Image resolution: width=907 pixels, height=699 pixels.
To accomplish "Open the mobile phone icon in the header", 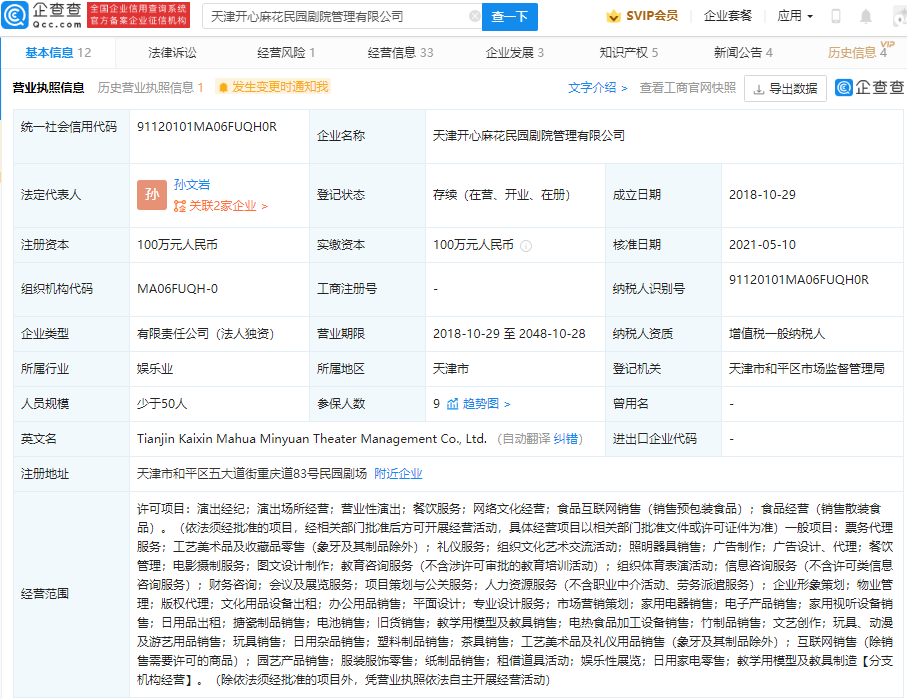I will pyautogui.click(x=835, y=16).
